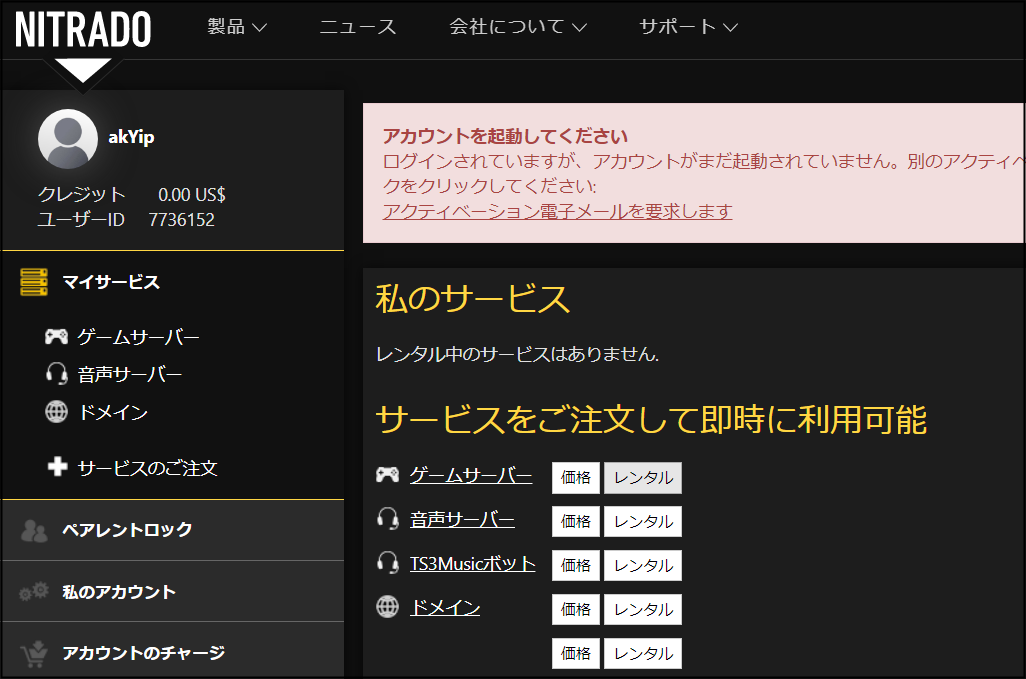Click the NITRADO logo
This screenshot has height=679, width=1026.
83,29
